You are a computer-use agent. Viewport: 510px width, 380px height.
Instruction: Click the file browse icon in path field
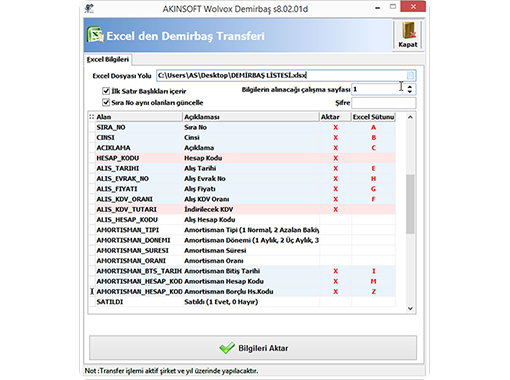[410, 75]
